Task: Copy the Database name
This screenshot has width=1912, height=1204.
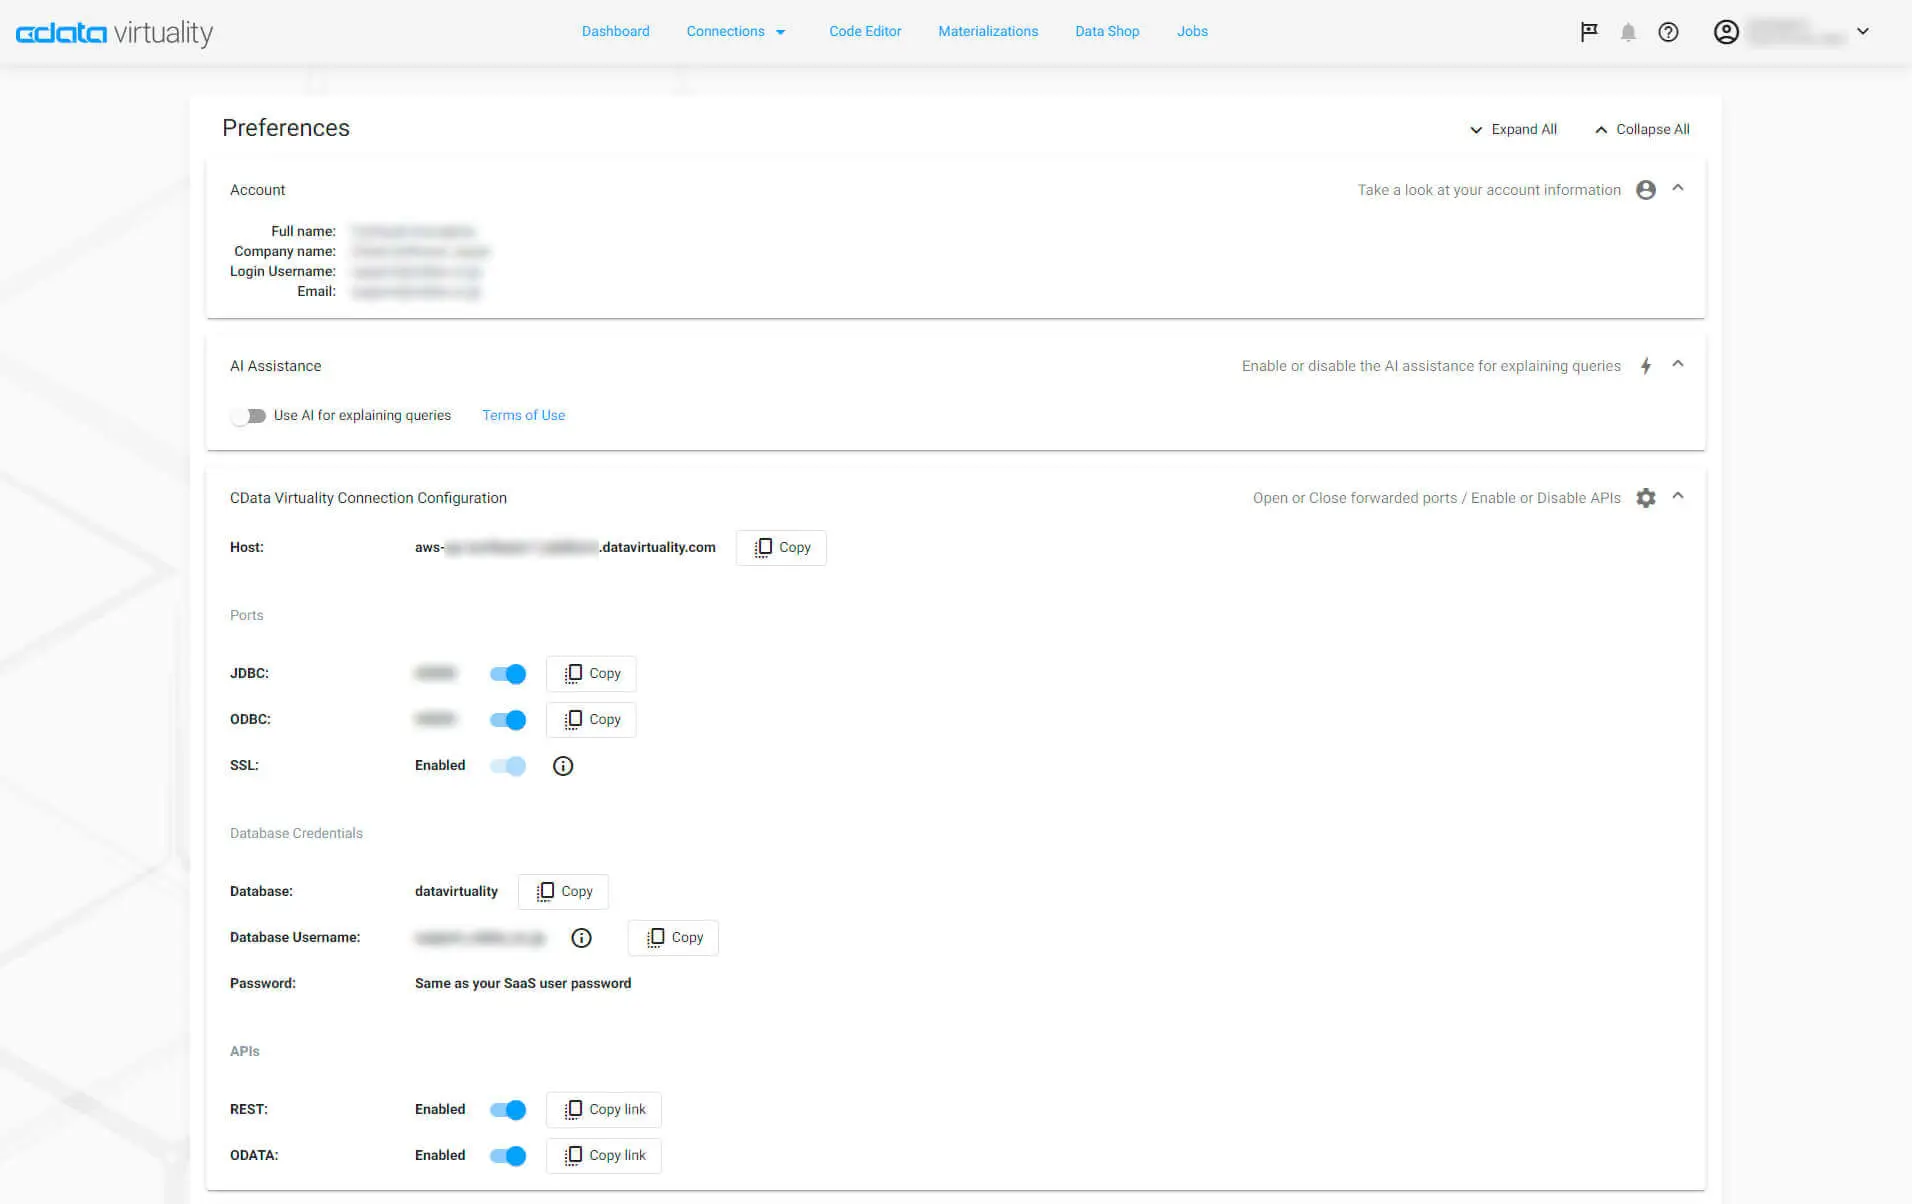Action: (x=563, y=892)
